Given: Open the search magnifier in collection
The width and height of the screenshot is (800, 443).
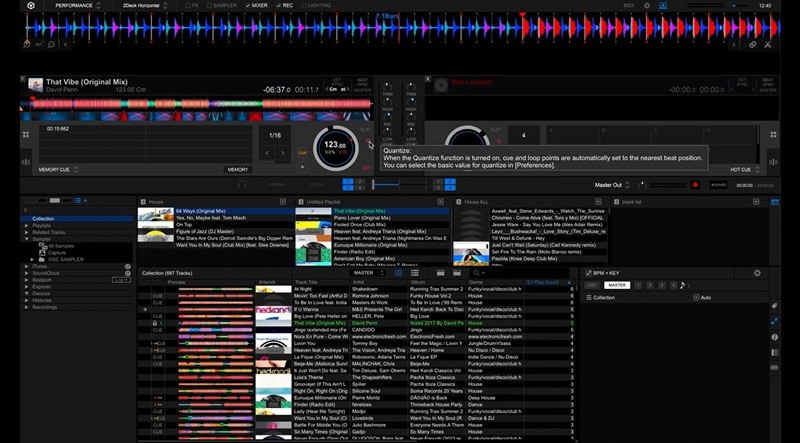Looking at the screenshot, I should [477, 273].
